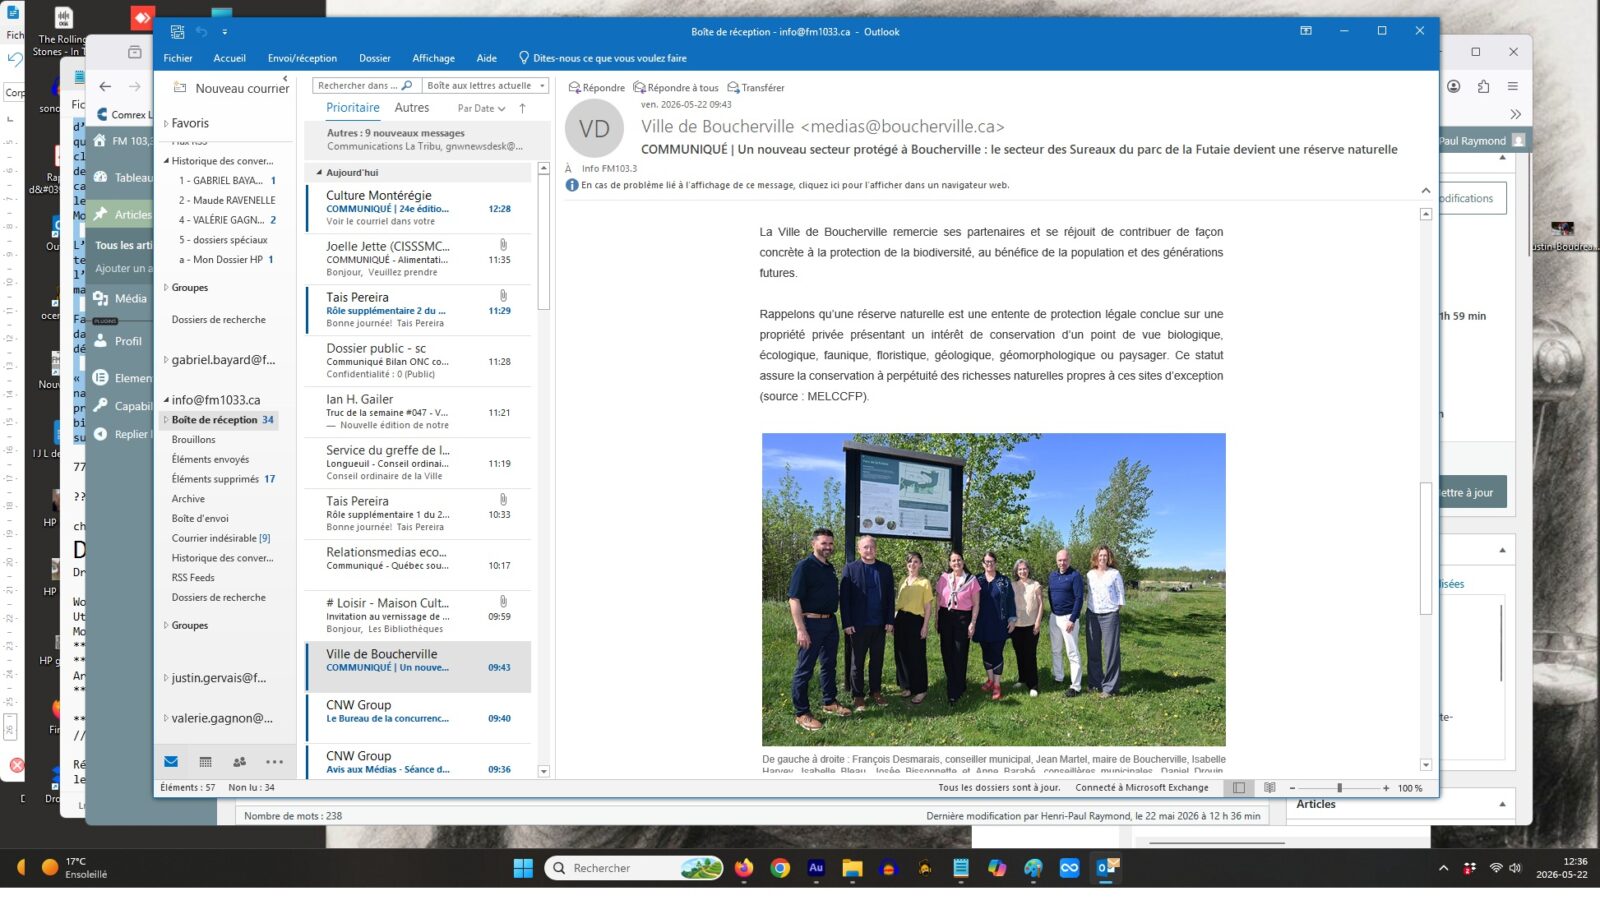The height and width of the screenshot is (900, 1600).
Task: Click the zoom out minus button
Action: (1292, 788)
